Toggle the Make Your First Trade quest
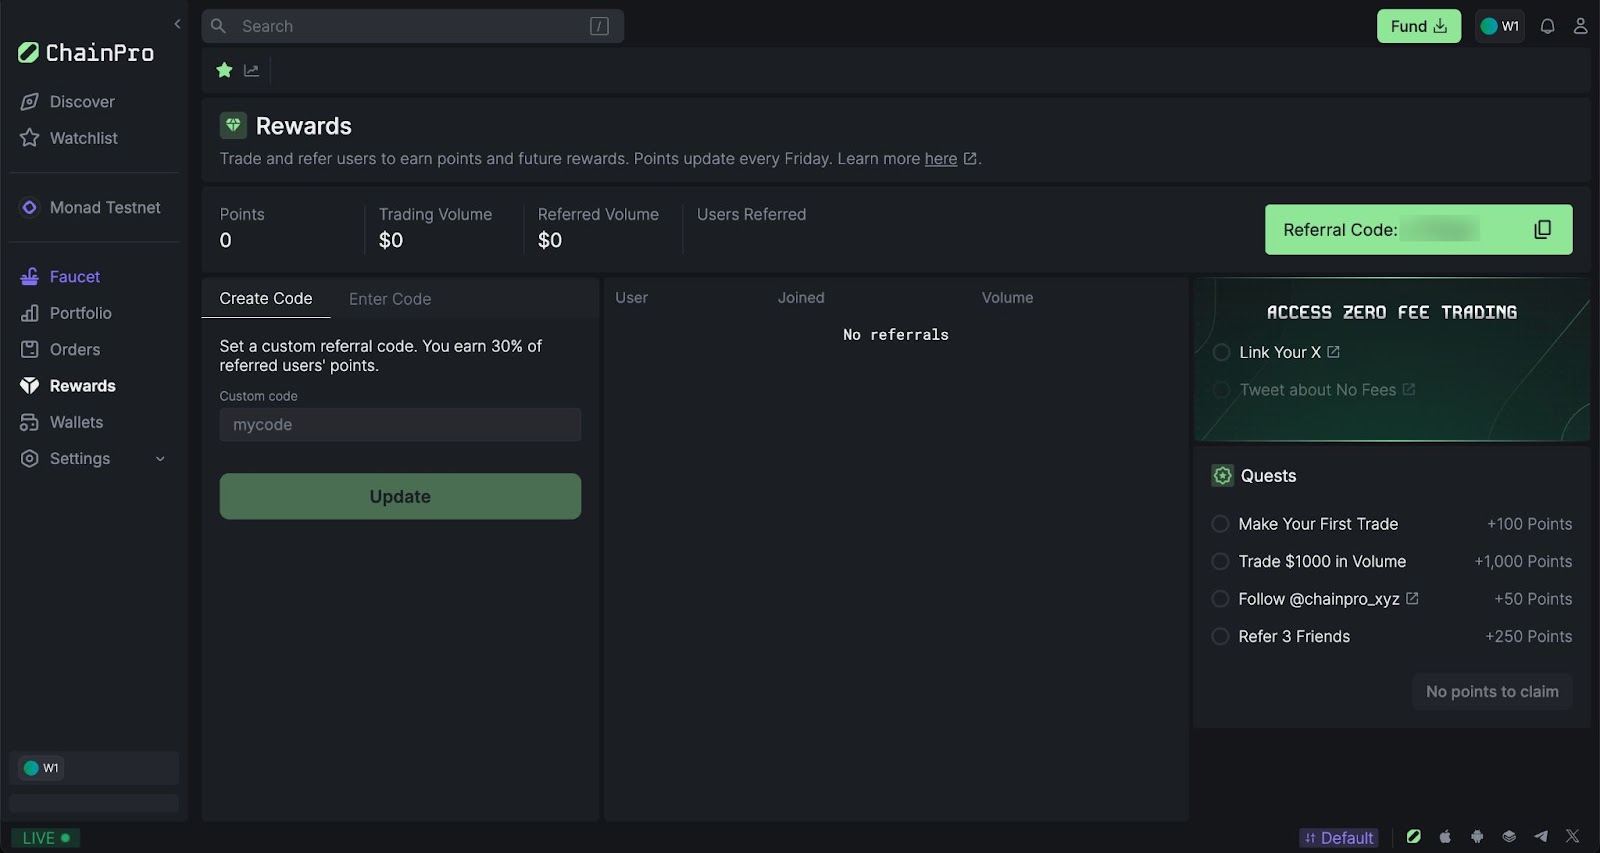The width and height of the screenshot is (1600, 853). 1220,524
